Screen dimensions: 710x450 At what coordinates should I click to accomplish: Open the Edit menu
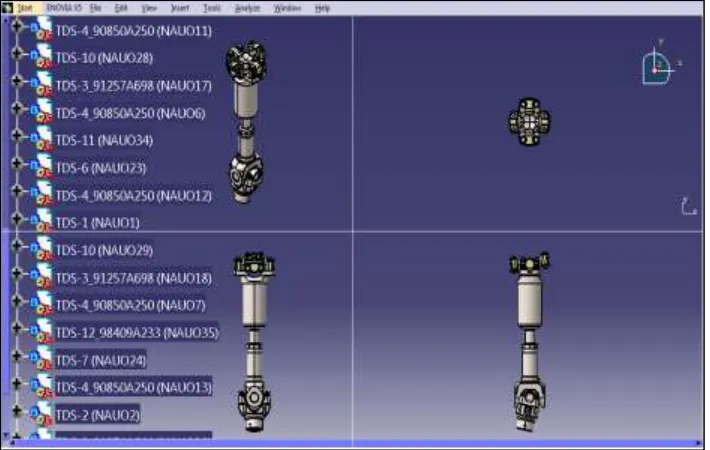(x=121, y=8)
